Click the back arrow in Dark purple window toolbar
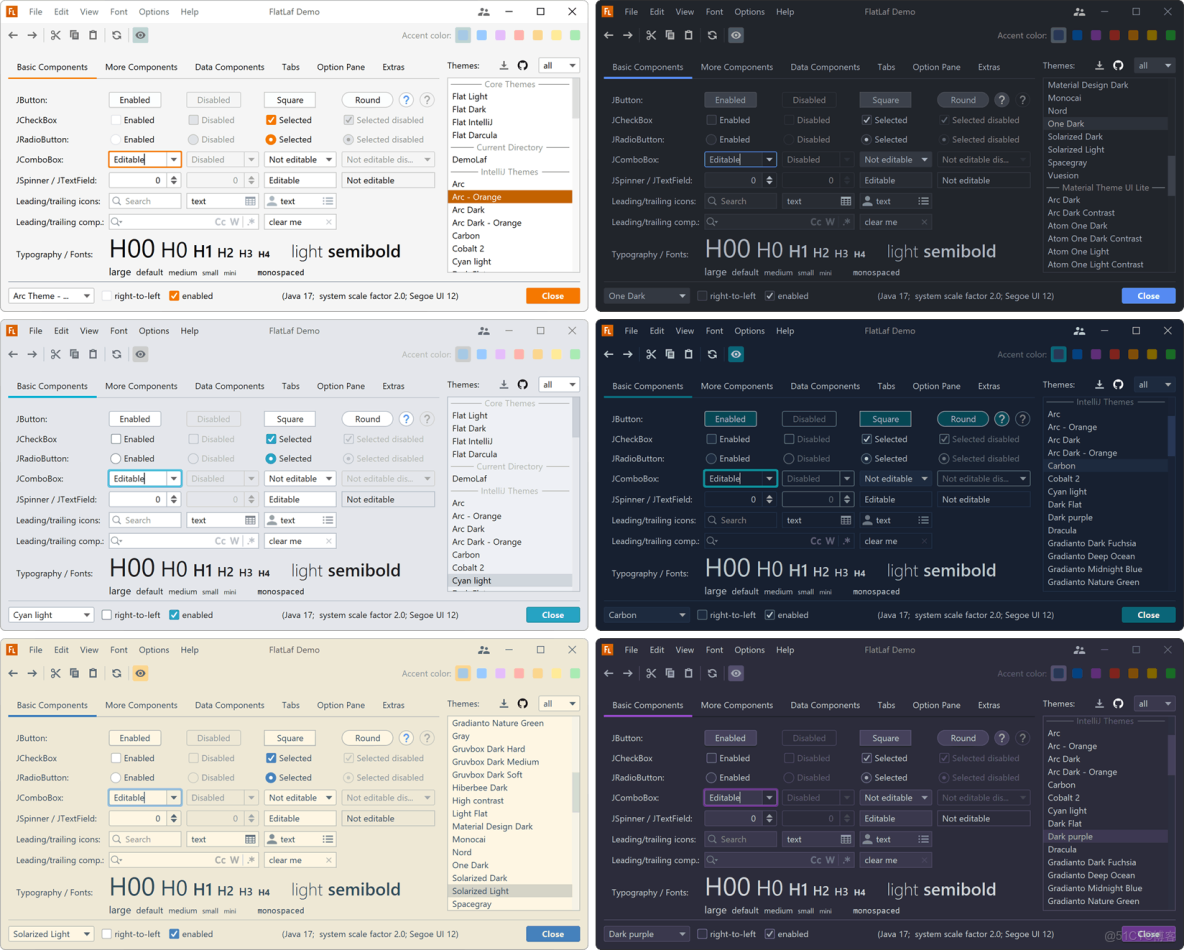This screenshot has width=1184, height=950. coord(609,674)
